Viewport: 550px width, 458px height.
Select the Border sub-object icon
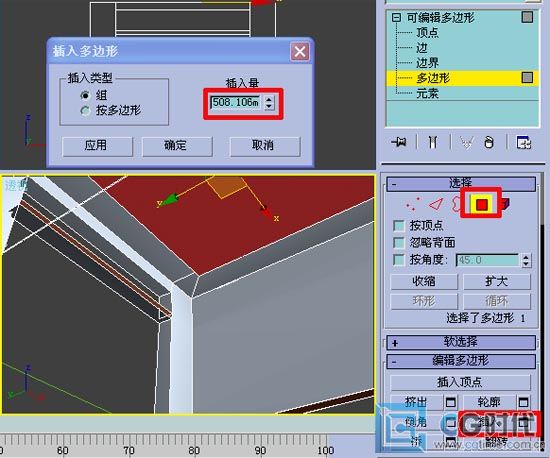456,204
